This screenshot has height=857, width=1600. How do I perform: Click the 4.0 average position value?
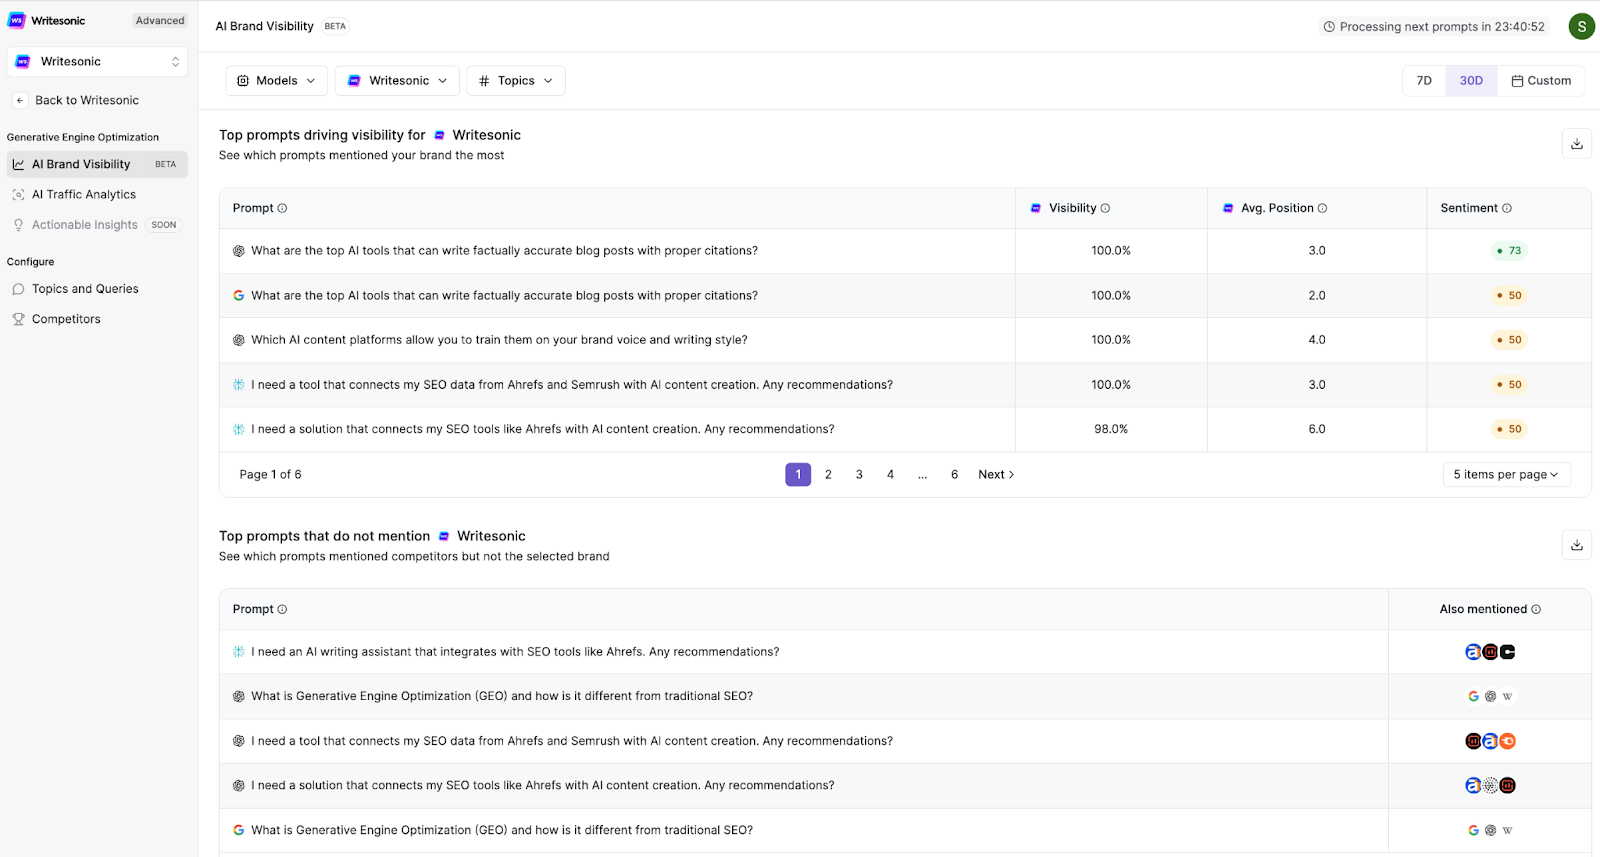click(x=1317, y=340)
